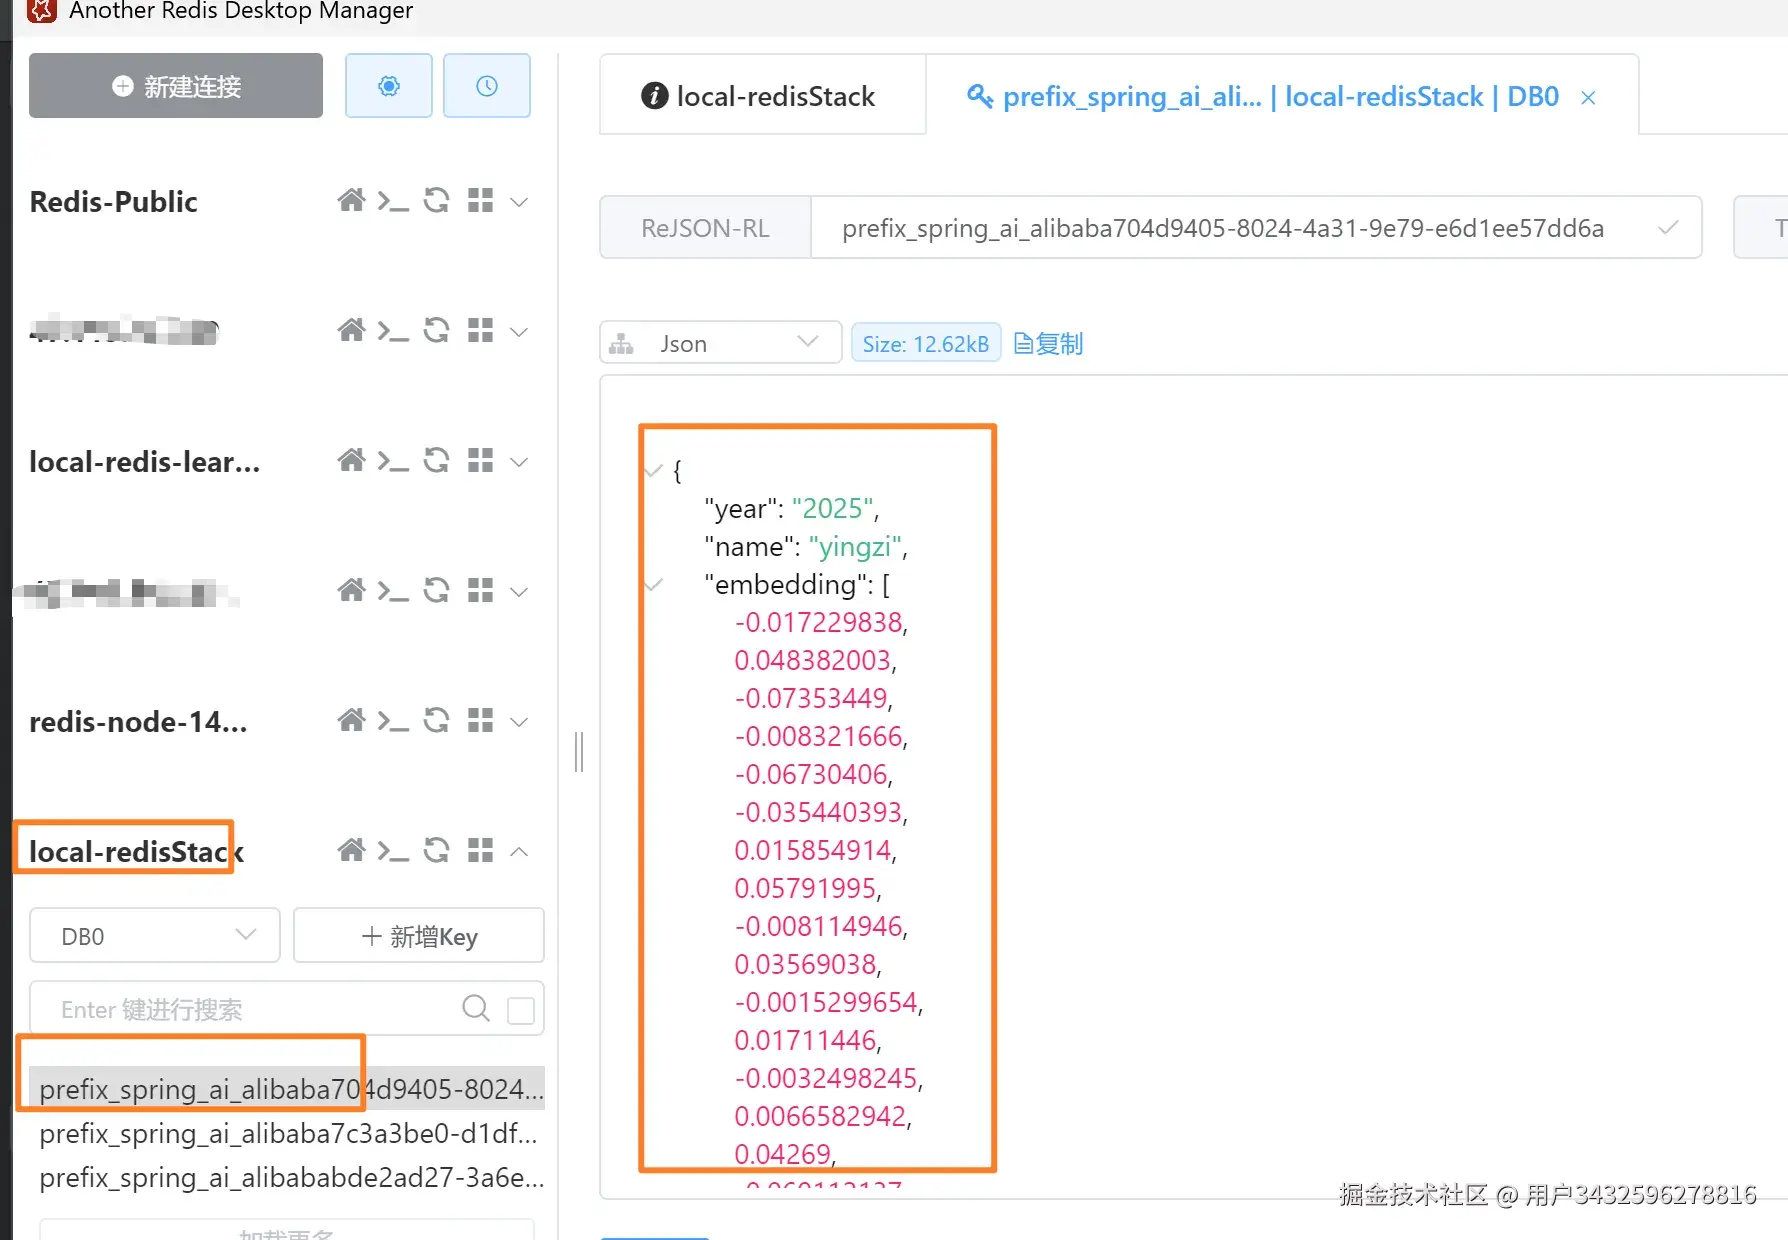Close the prefix_spring_ai_ali... key tab

coord(1588,97)
